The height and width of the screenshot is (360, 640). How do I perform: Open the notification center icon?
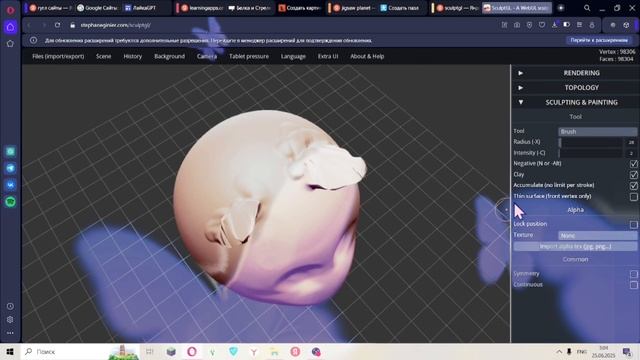tap(627, 351)
